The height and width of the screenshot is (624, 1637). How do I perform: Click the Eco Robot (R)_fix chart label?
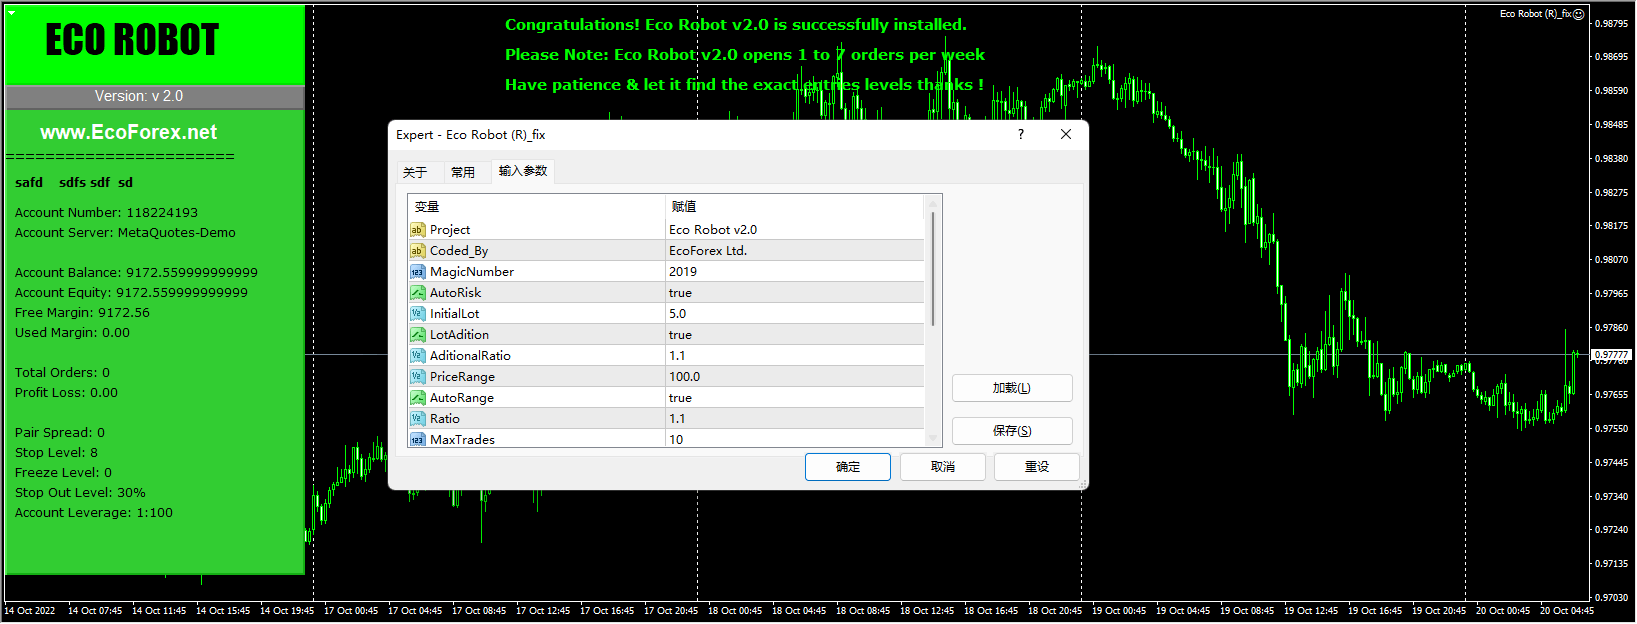pos(1536,14)
